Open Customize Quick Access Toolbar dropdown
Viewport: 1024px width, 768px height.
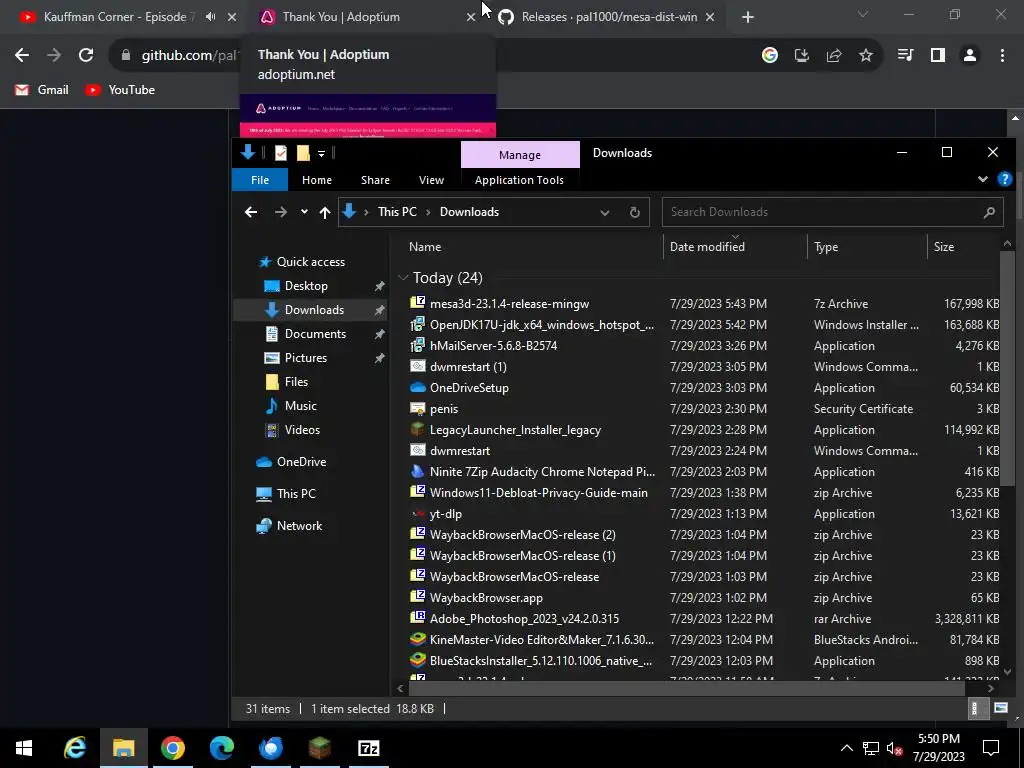coord(321,153)
